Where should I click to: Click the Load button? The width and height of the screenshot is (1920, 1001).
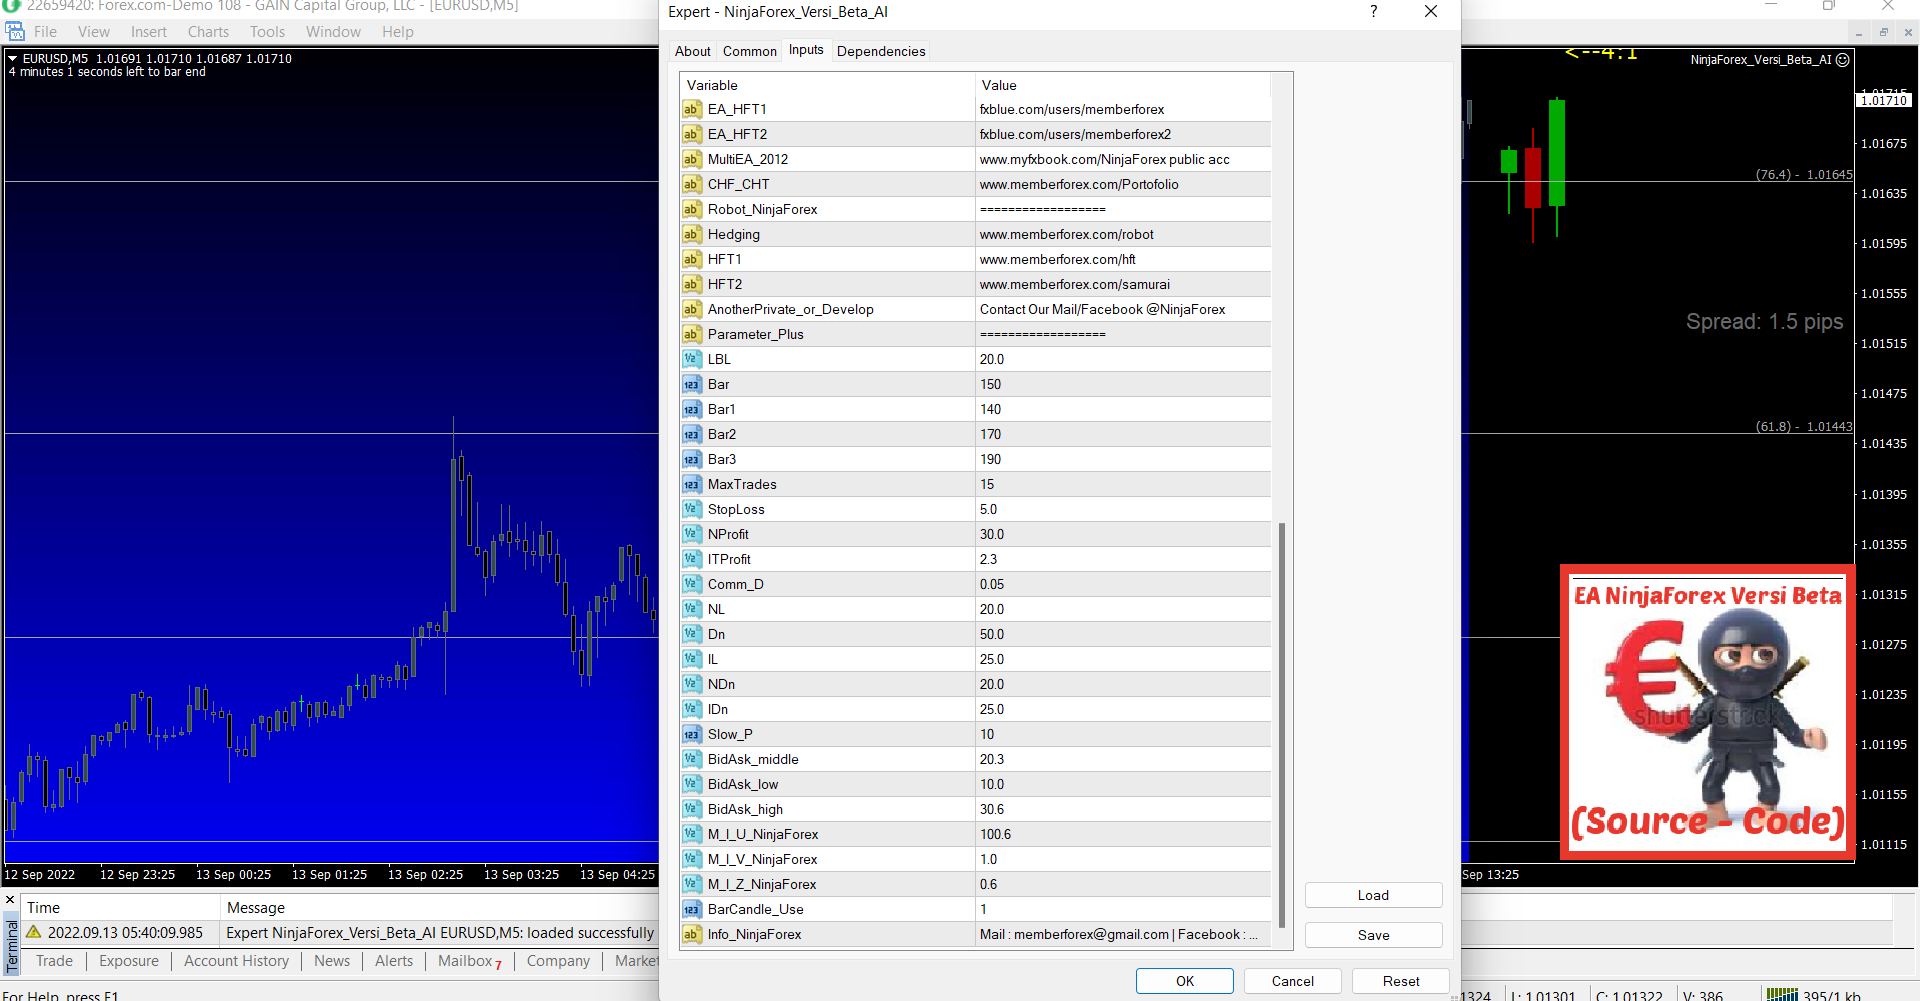click(1372, 895)
